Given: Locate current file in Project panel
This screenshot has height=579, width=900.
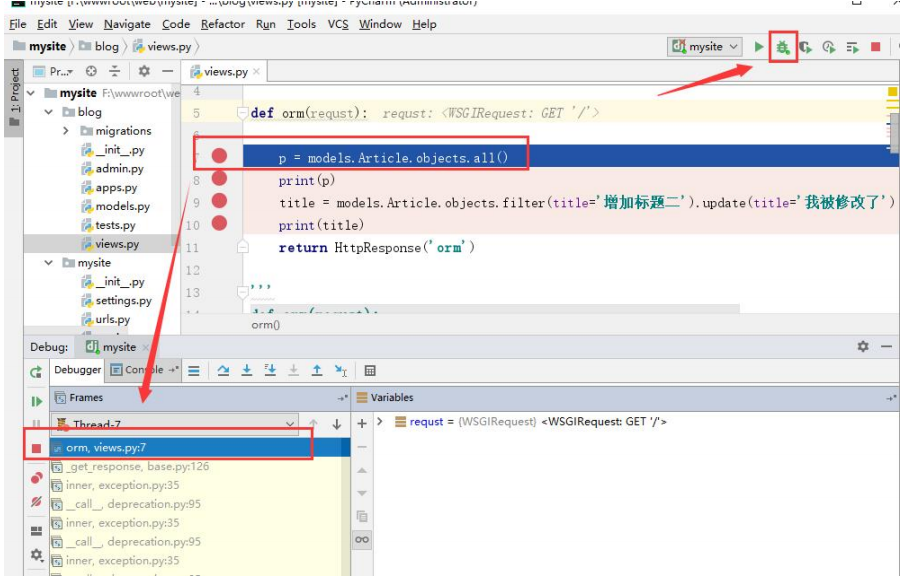Looking at the screenshot, I should [x=91, y=71].
